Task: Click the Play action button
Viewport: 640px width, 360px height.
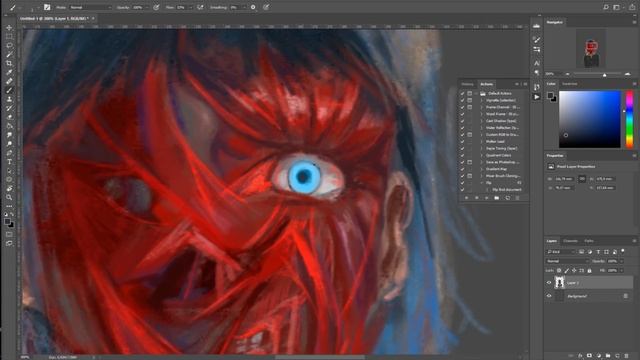Action: 487,198
